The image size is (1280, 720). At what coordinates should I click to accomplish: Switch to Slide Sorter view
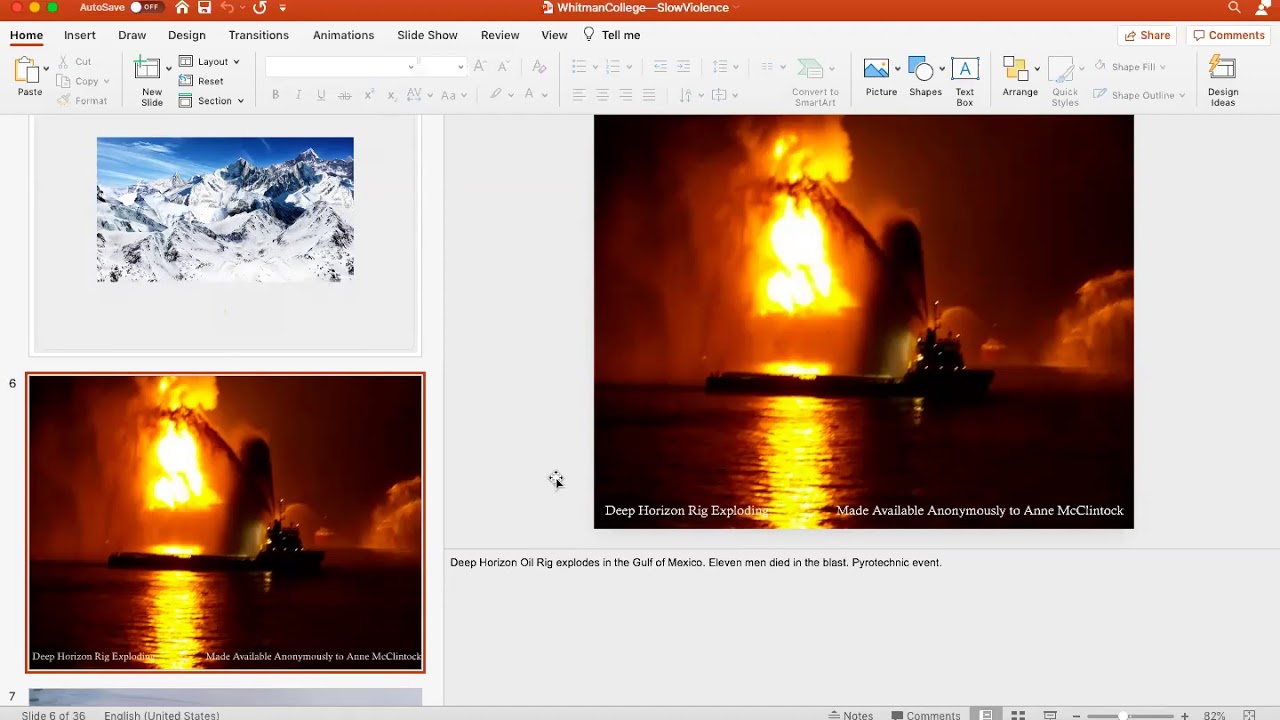[x=1018, y=715]
